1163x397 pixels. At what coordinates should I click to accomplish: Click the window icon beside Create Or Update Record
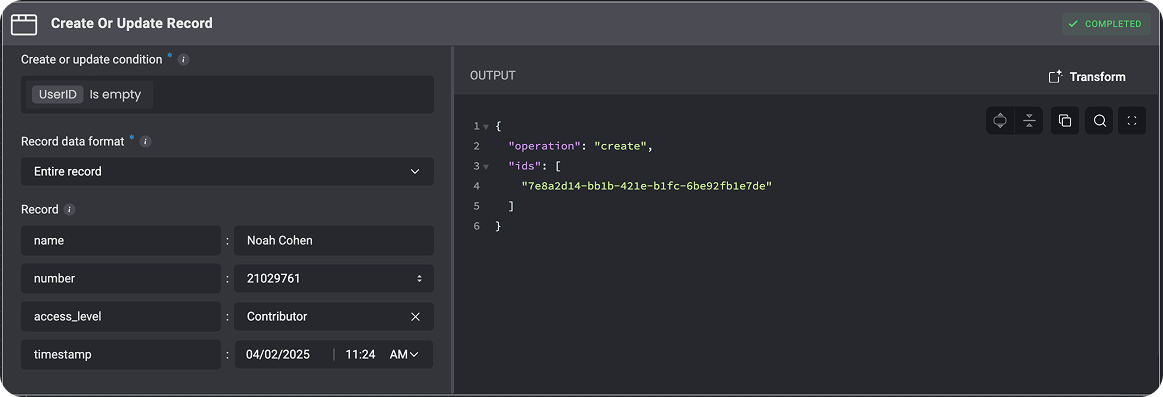click(x=24, y=24)
